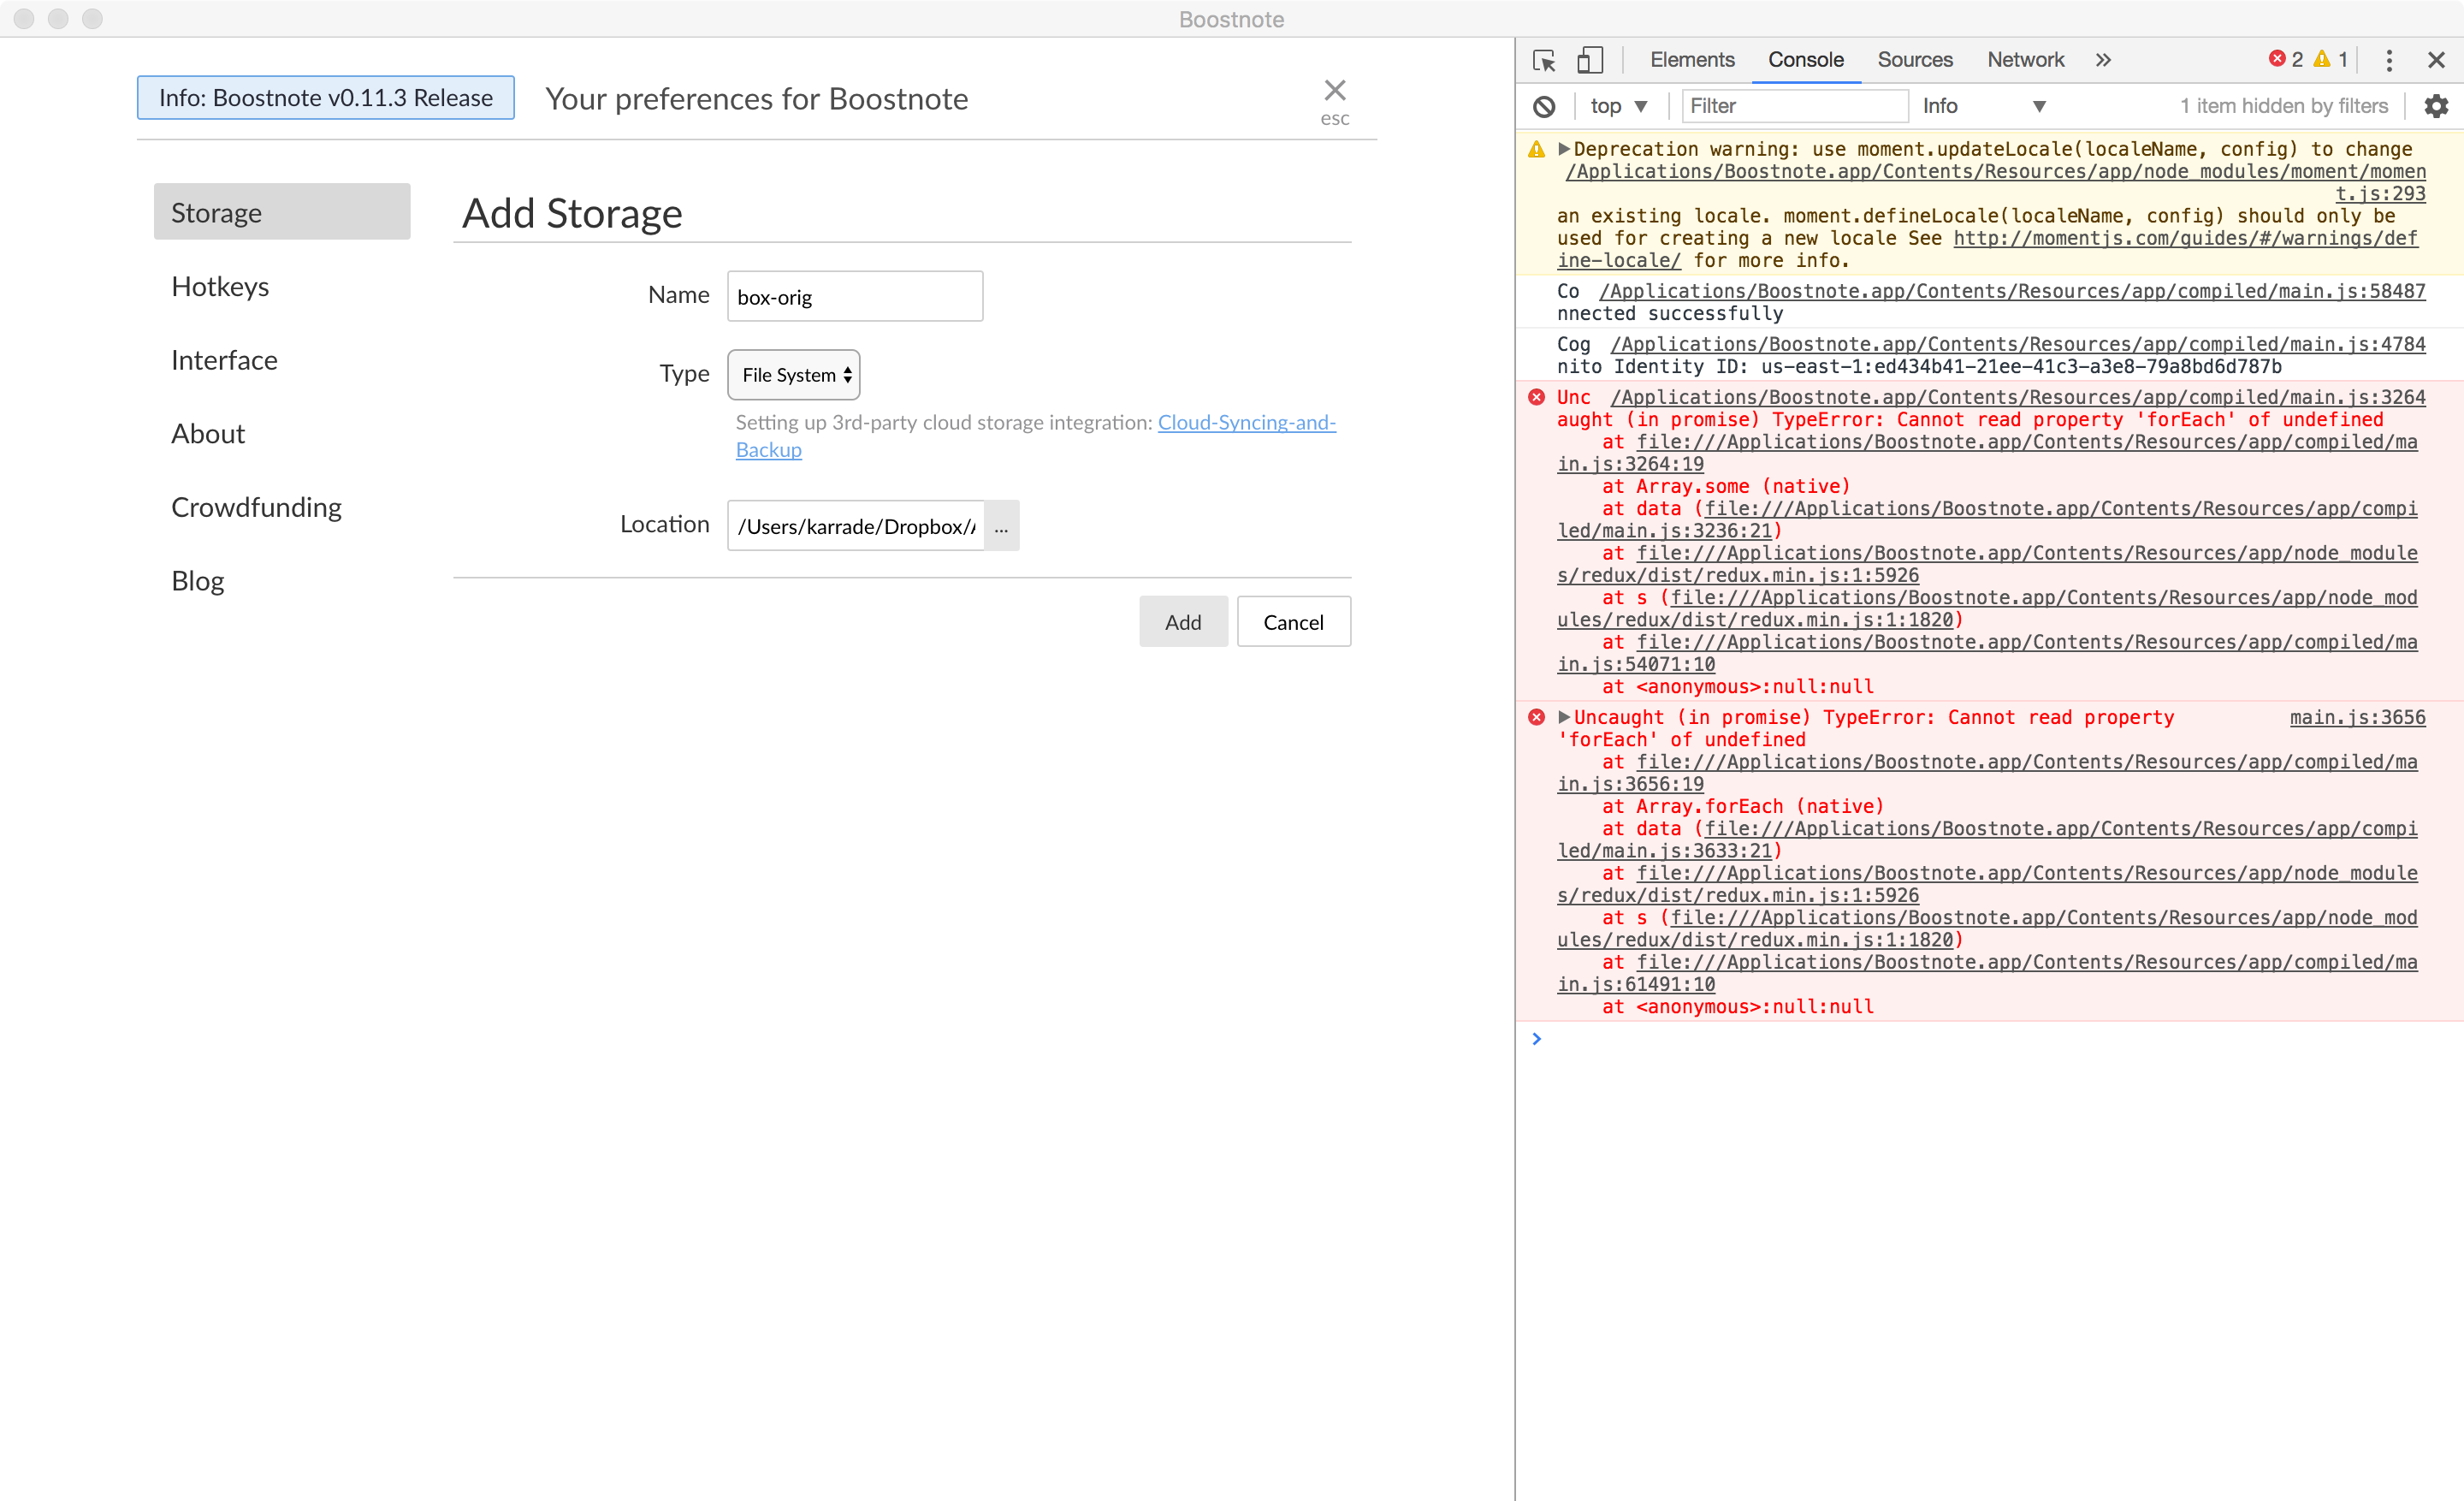Open the DevTools three-dot menu

(x=2389, y=60)
